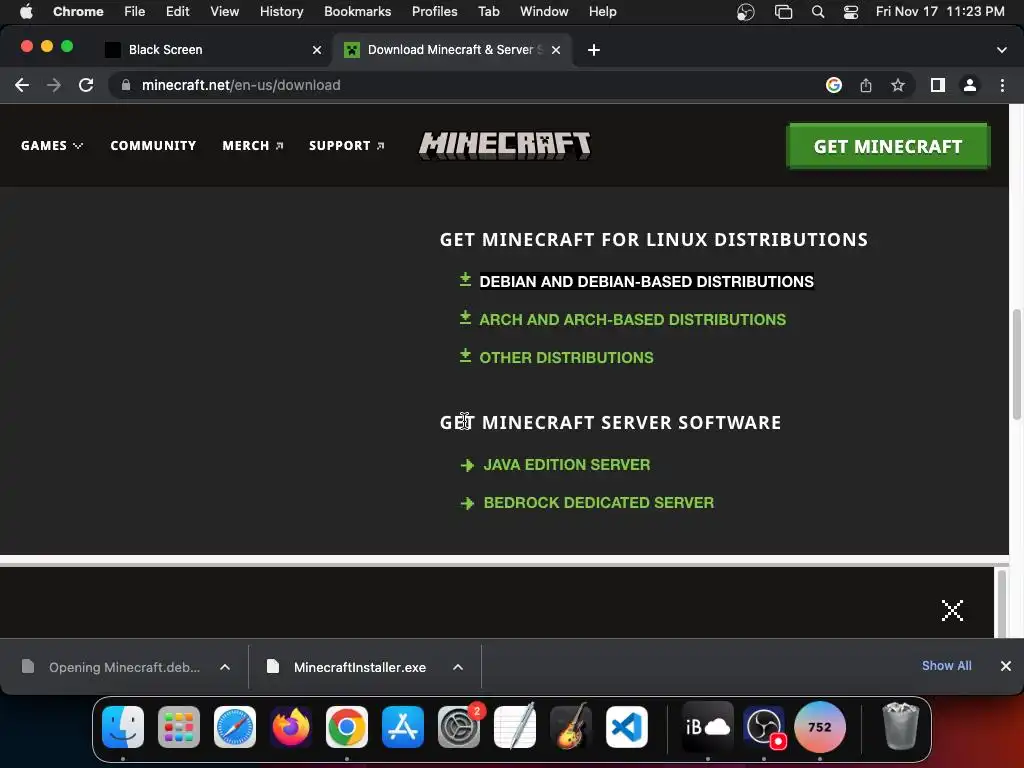This screenshot has width=1024, height=768.
Task: Open the Bookmarks menu
Action: 357,12
